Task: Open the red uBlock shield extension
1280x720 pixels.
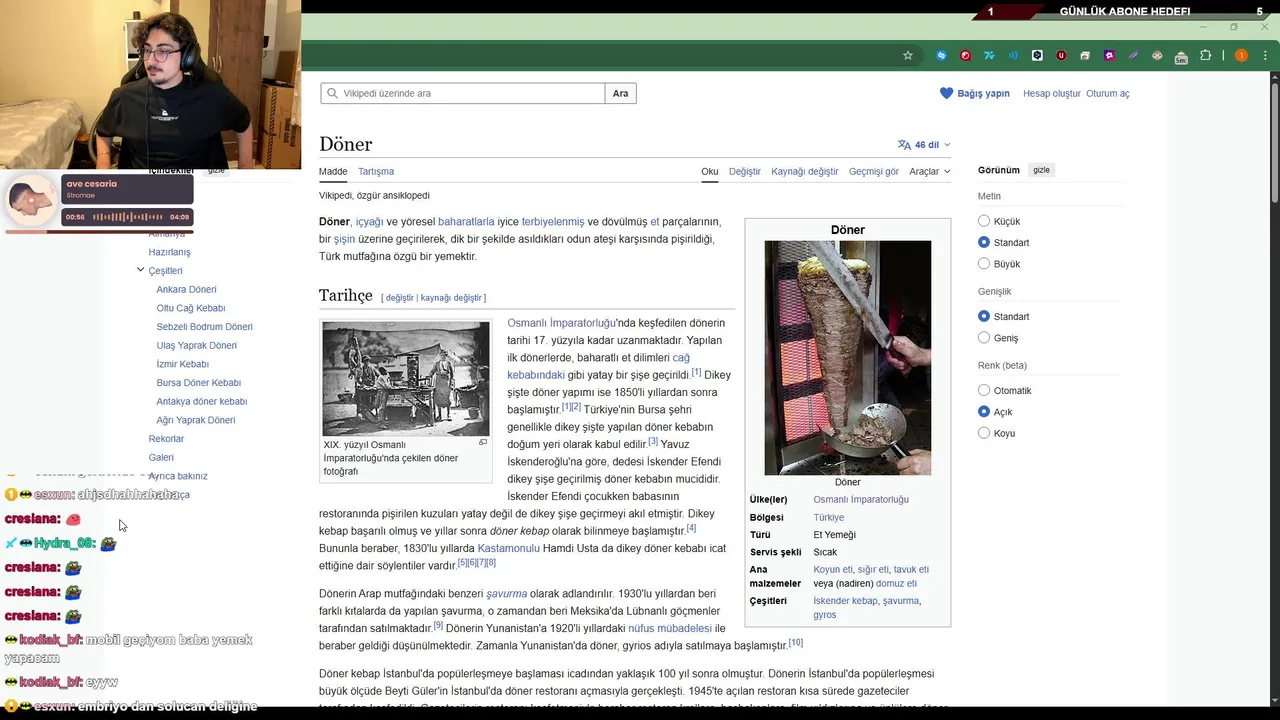Action: point(1061,55)
